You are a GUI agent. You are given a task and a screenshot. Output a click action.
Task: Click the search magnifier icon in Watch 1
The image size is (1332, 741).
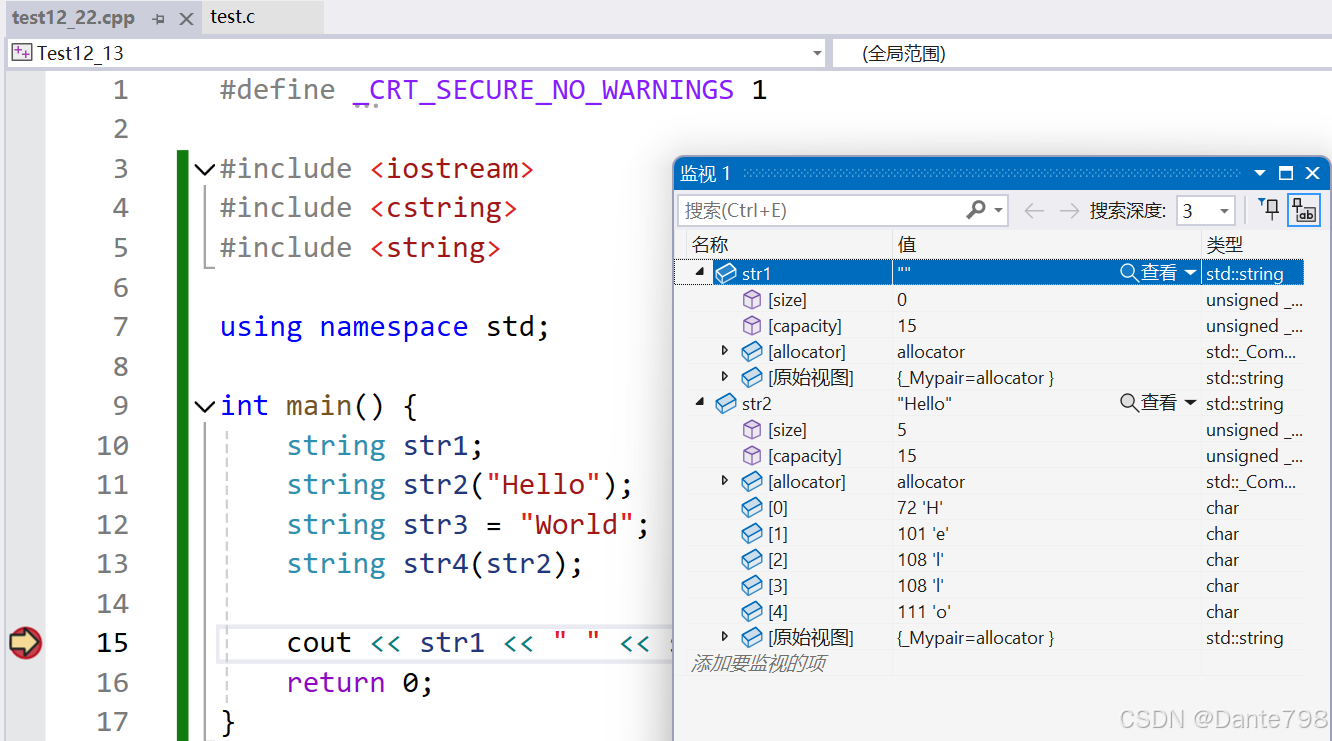(x=976, y=210)
